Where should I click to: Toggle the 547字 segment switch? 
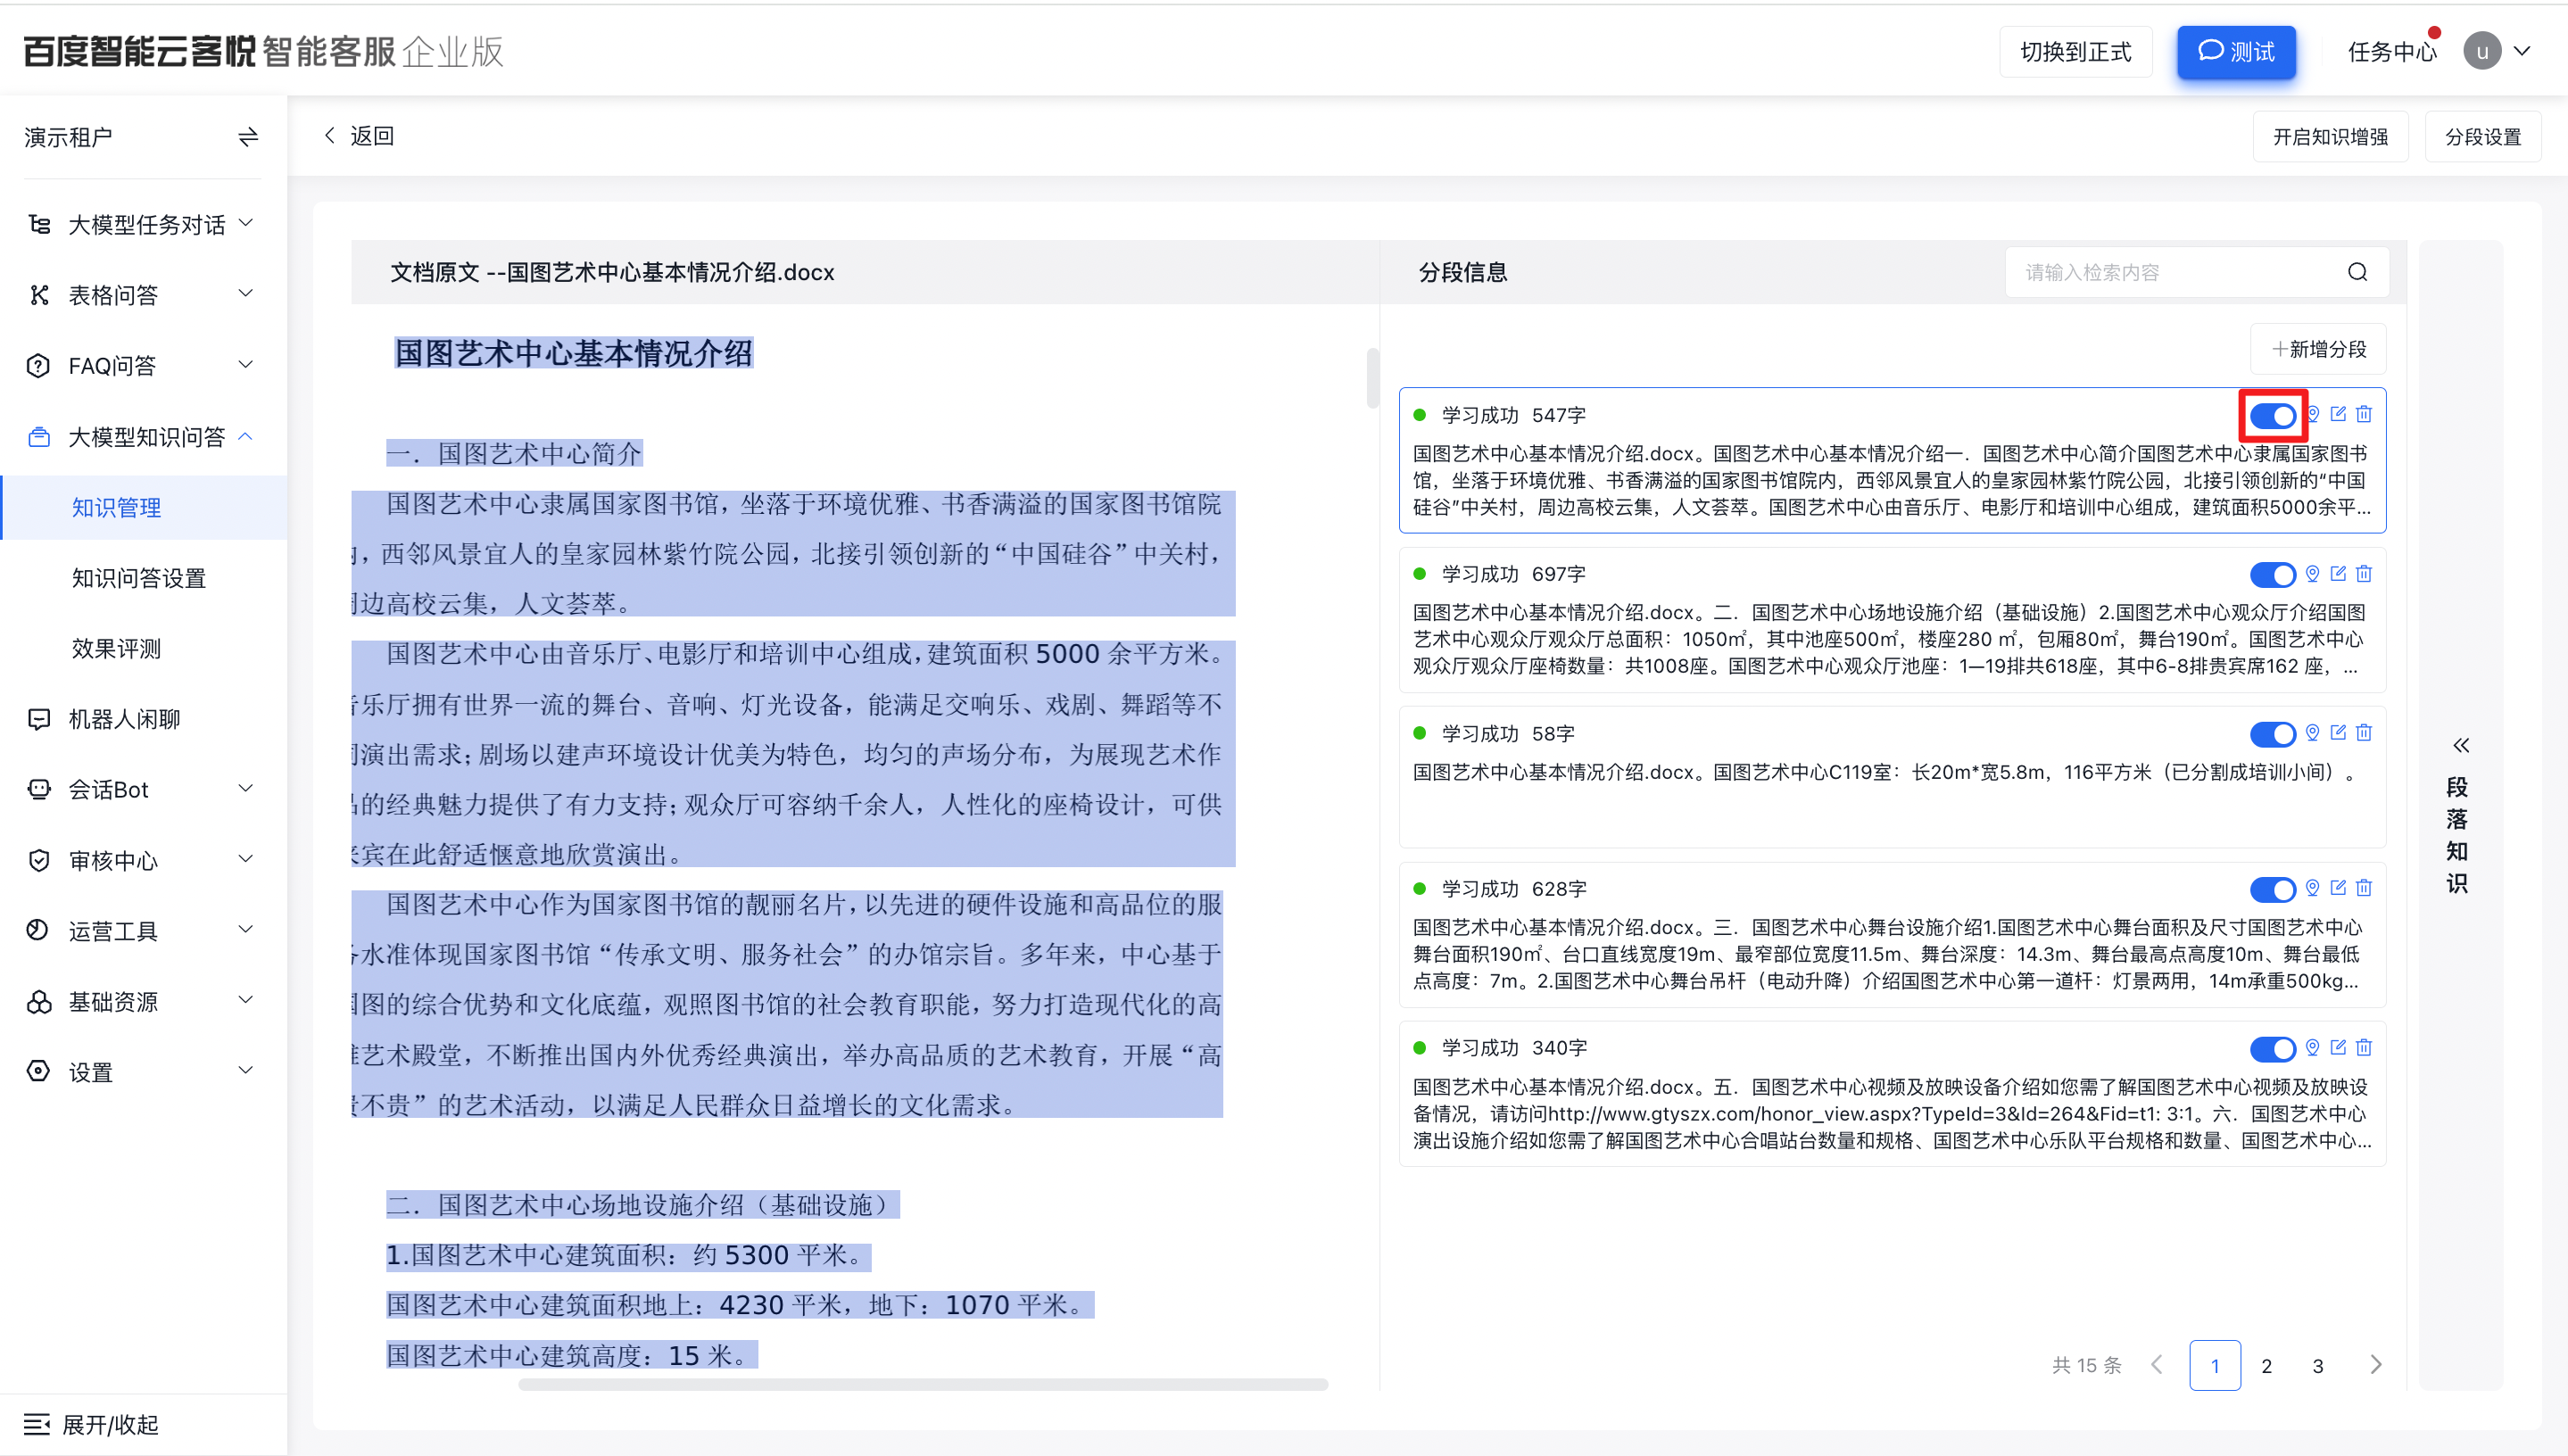(2273, 416)
